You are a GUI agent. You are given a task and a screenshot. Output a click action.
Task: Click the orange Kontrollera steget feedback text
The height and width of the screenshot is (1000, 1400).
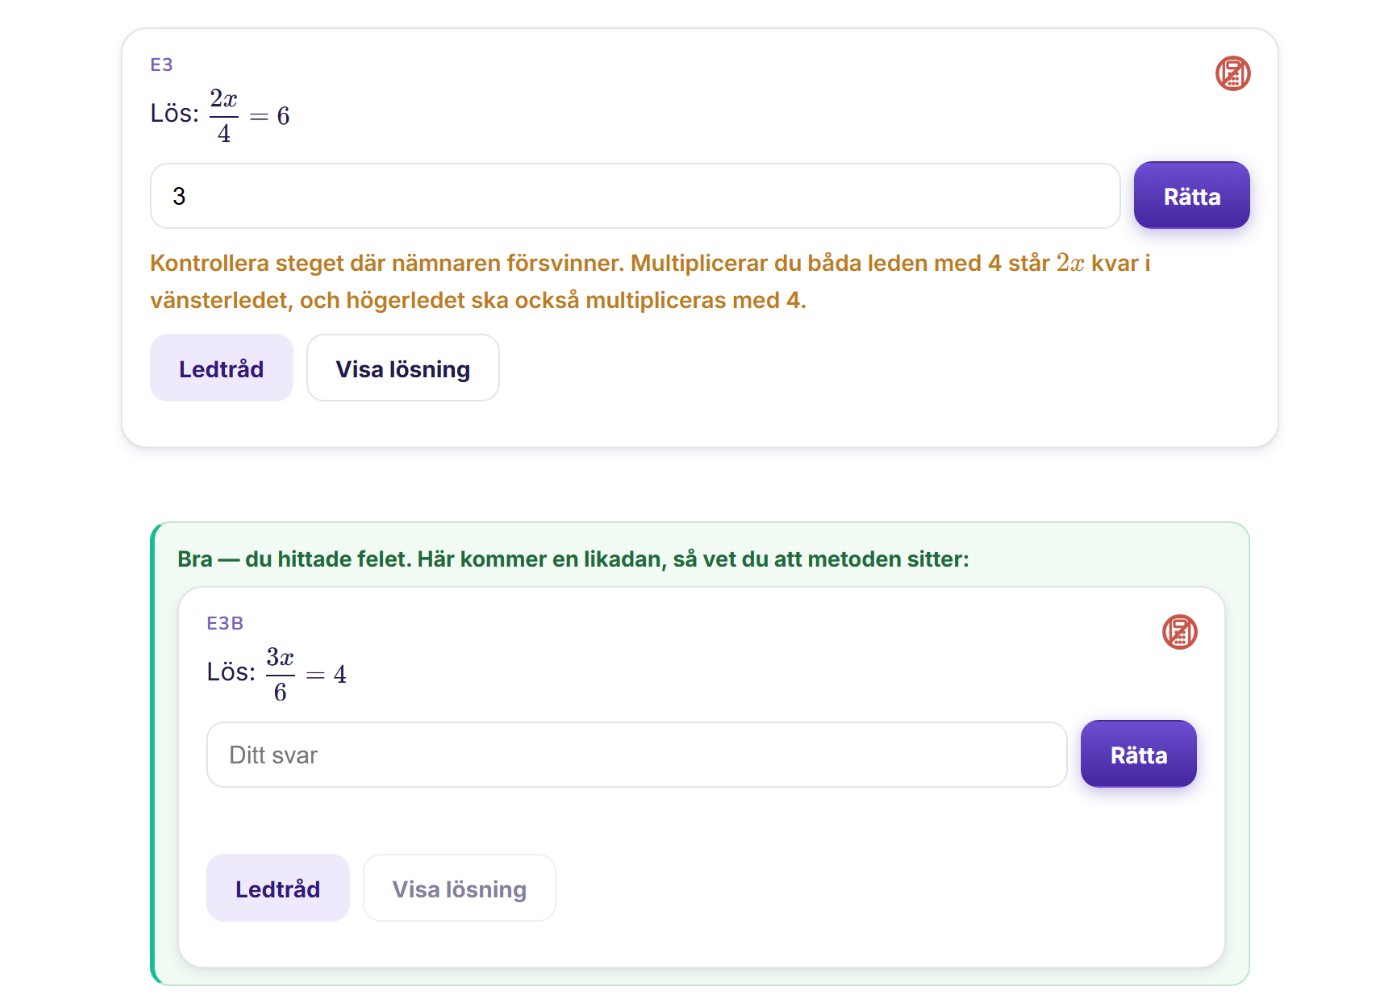click(650, 282)
